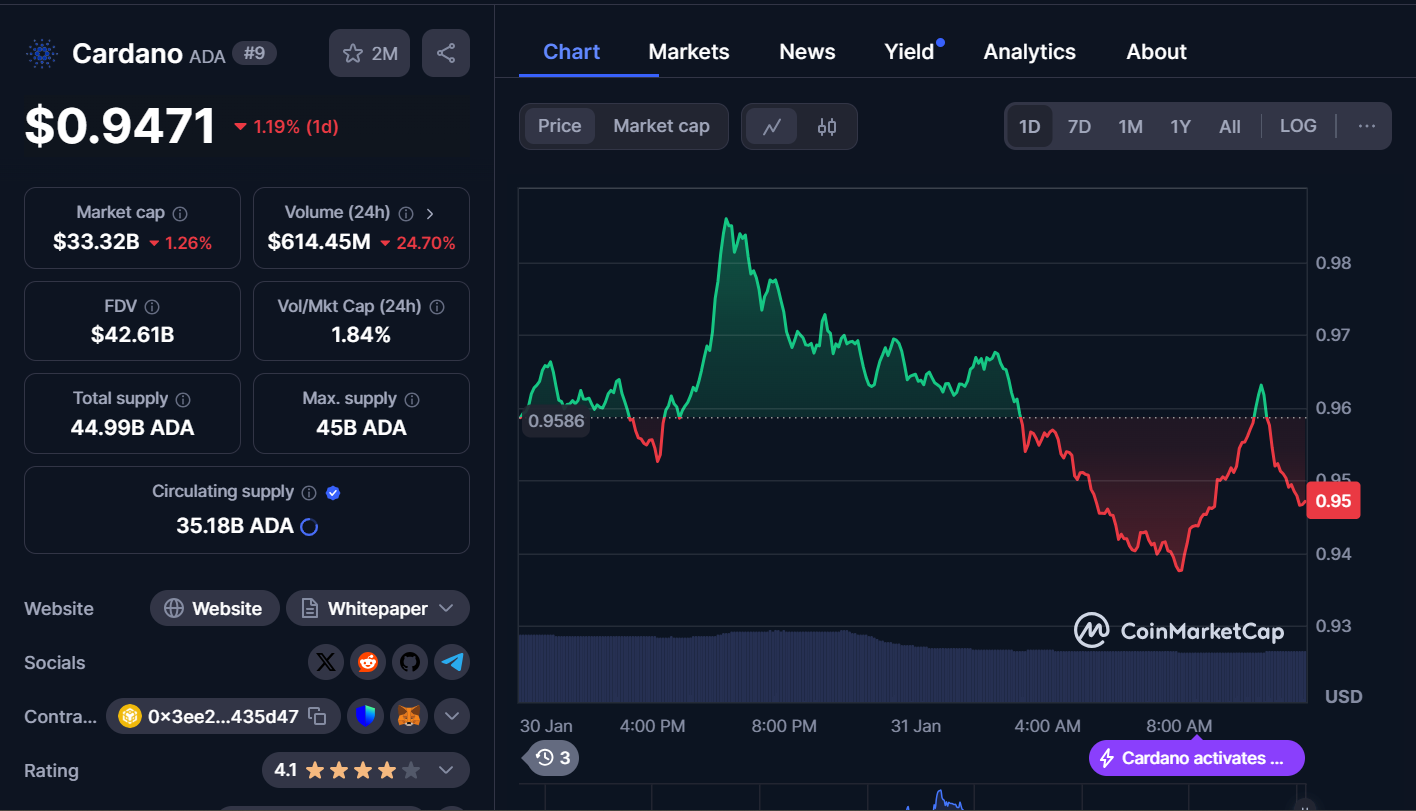Click the $33.32B market cap value

pyautogui.click(x=96, y=242)
